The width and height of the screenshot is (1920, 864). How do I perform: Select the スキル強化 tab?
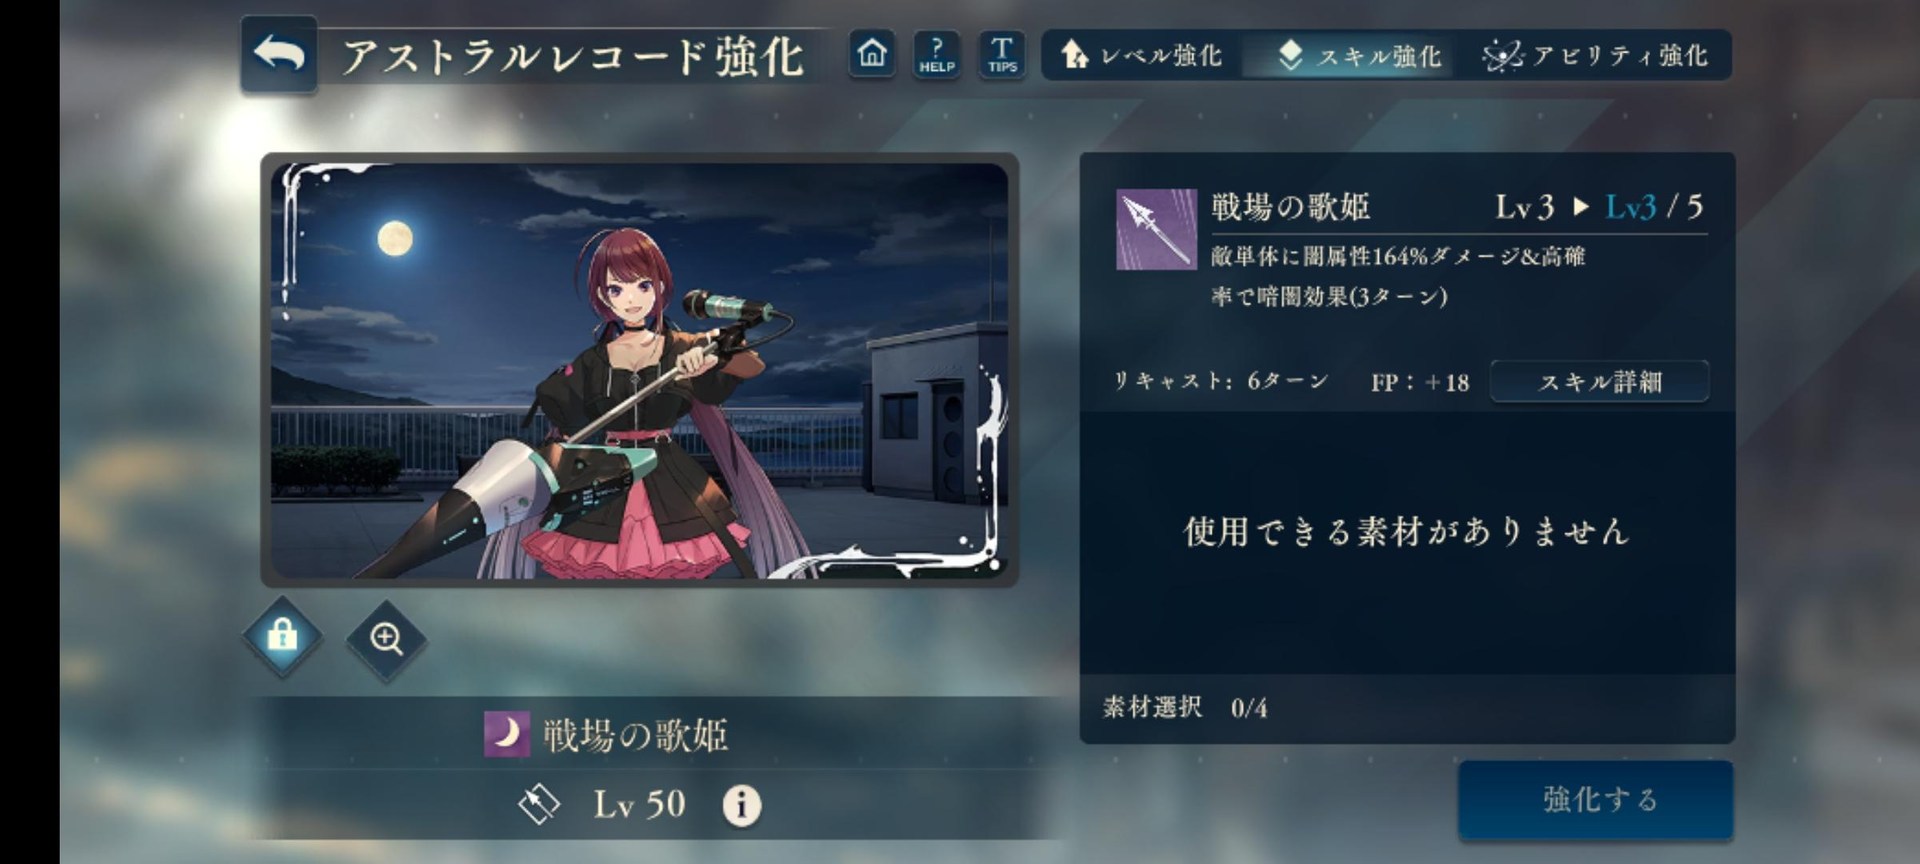click(x=1359, y=56)
